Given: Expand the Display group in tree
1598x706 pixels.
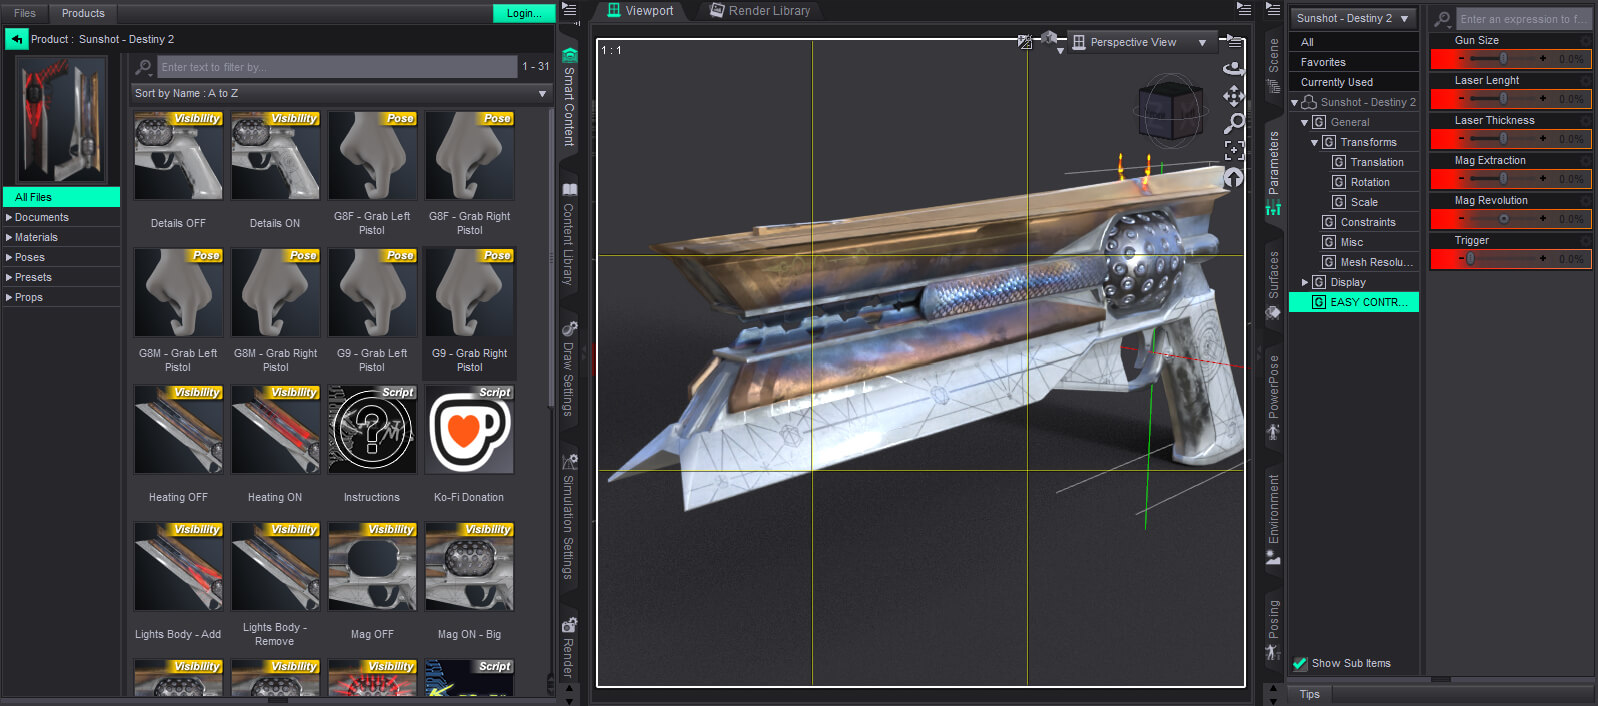Looking at the screenshot, I should (x=1305, y=282).
